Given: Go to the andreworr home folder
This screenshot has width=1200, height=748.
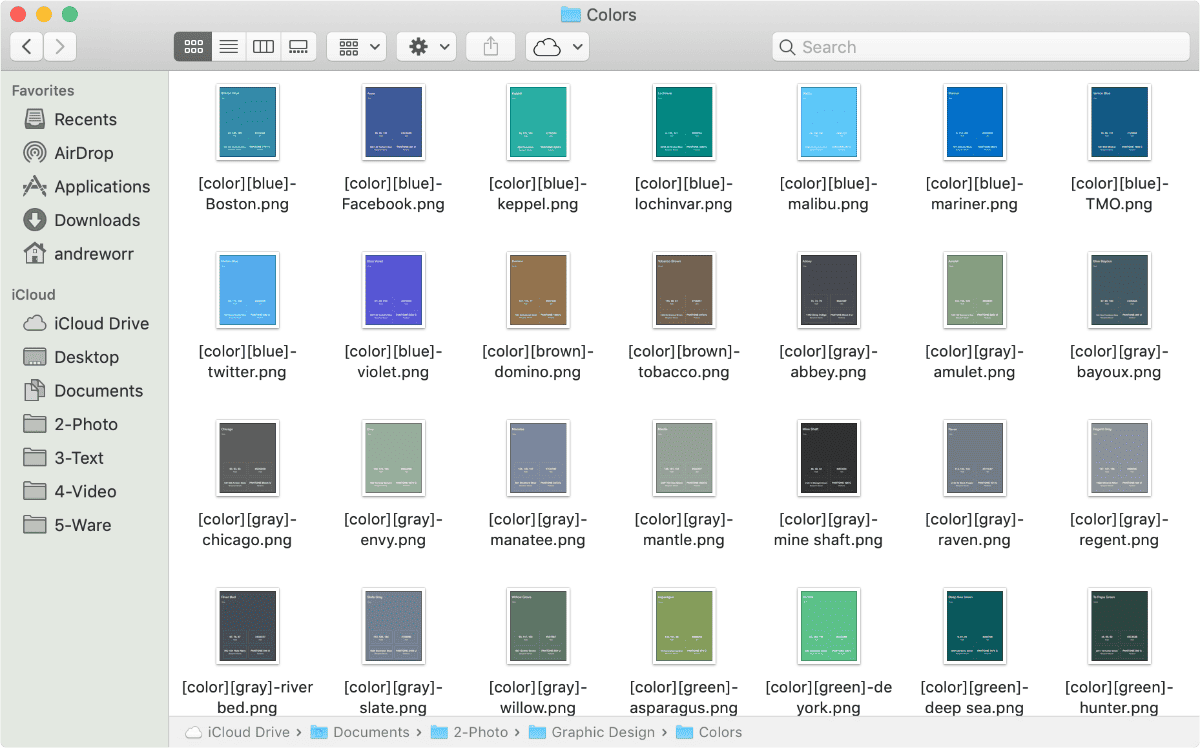Looking at the screenshot, I should [x=92, y=254].
